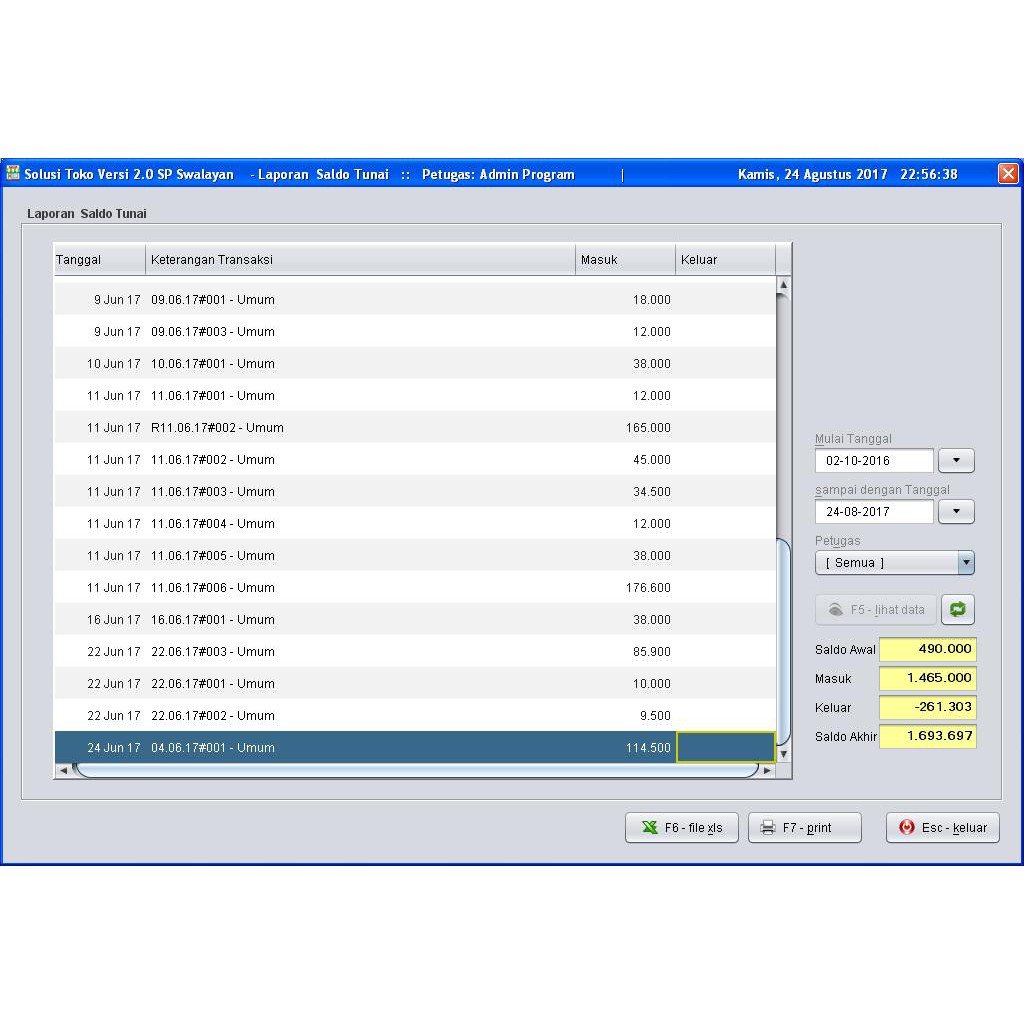Click the Keluar column header
This screenshot has width=1024, height=1024.
pyautogui.click(x=725, y=259)
